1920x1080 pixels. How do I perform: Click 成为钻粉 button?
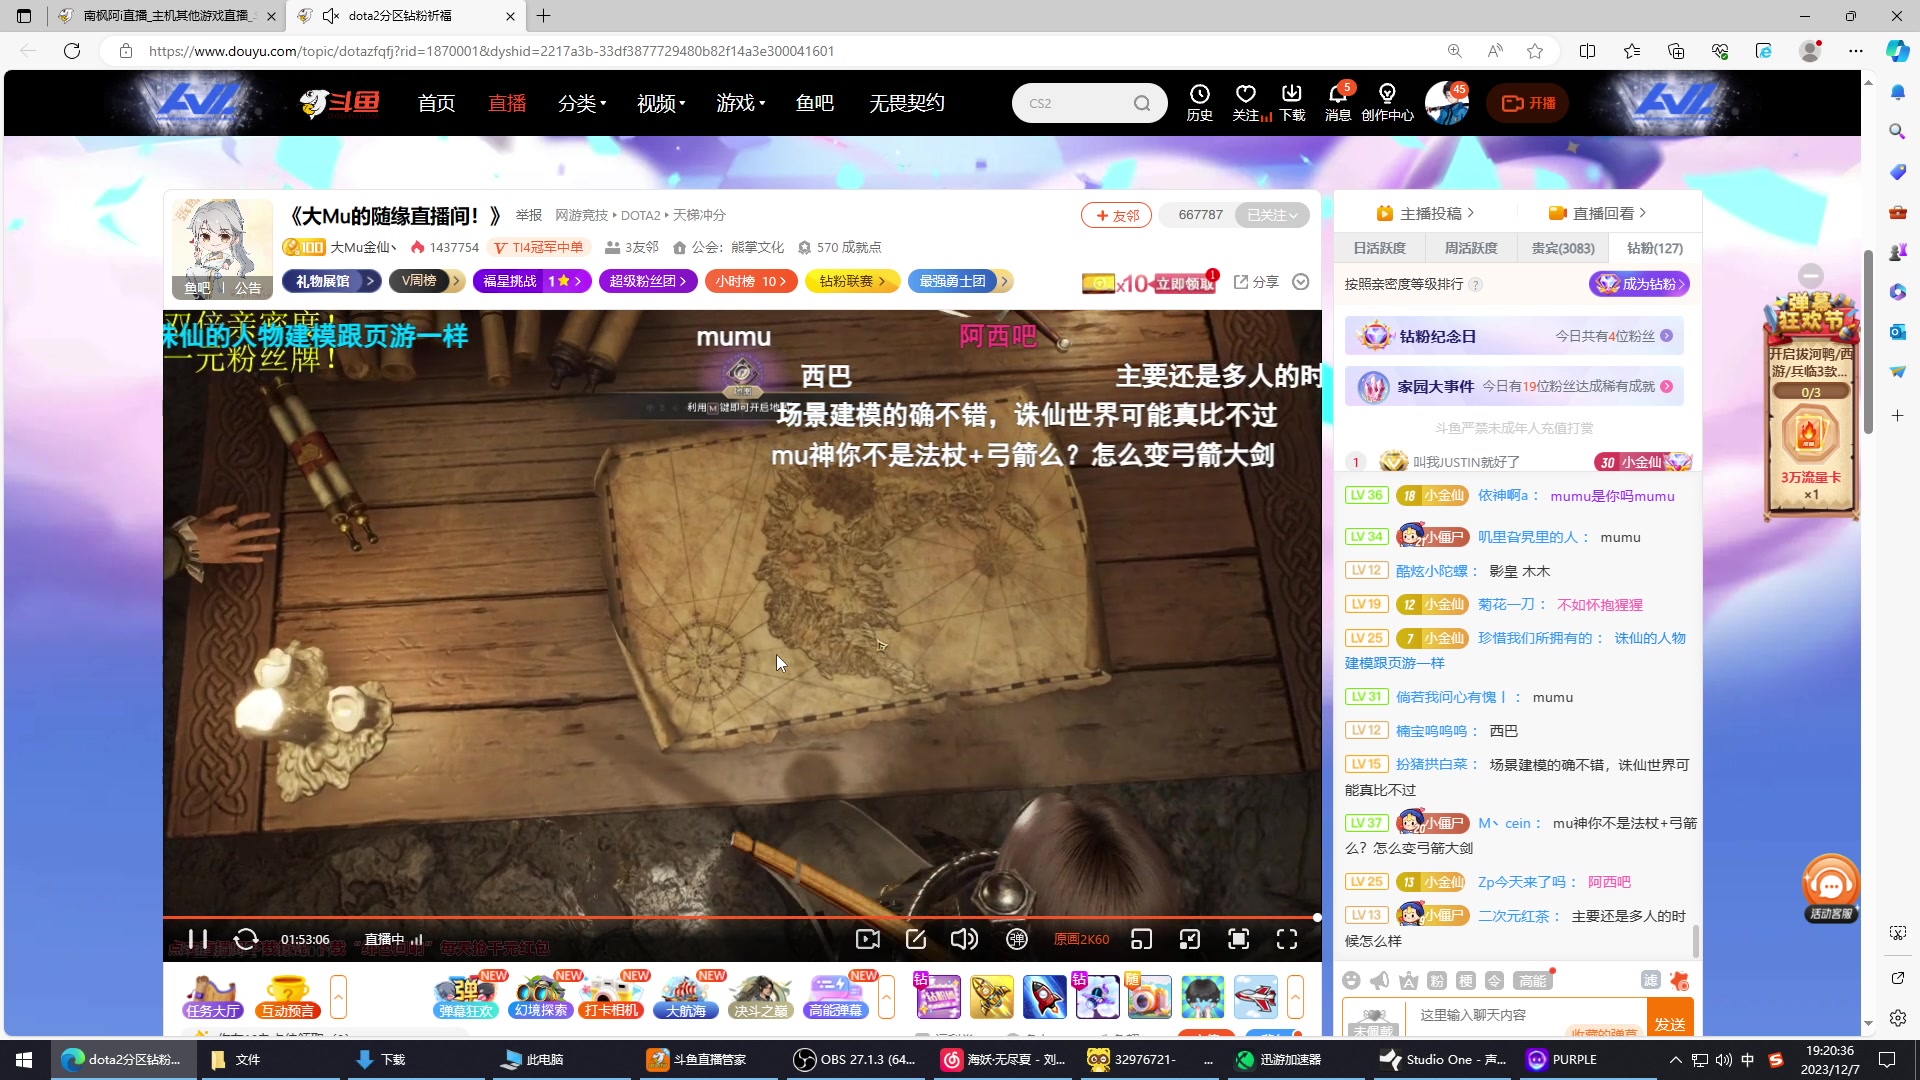click(x=1640, y=284)
